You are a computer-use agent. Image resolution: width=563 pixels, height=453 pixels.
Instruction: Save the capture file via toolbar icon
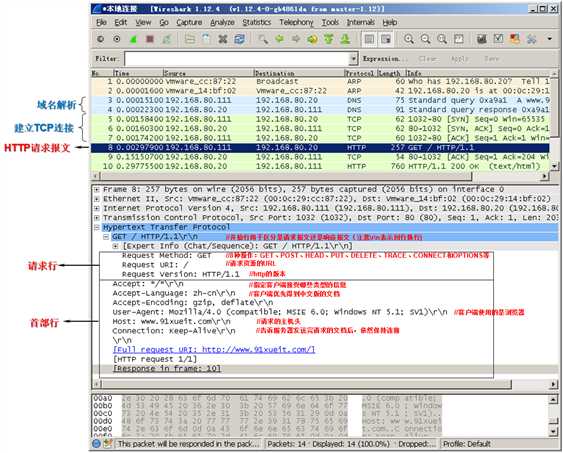[206, 39]
